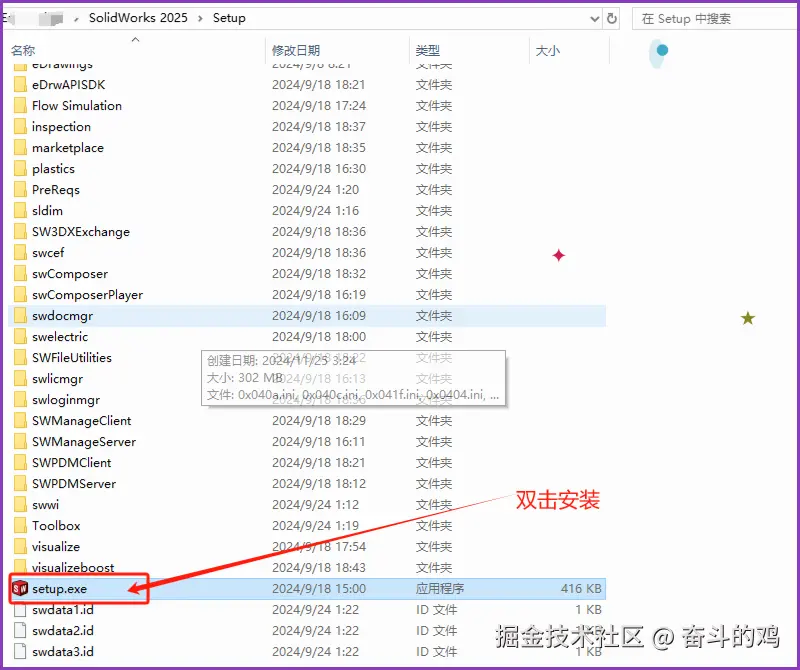Select the folder name Flow Simulation
This screenshot has height=670, width=800.
(x=77, y=106)
